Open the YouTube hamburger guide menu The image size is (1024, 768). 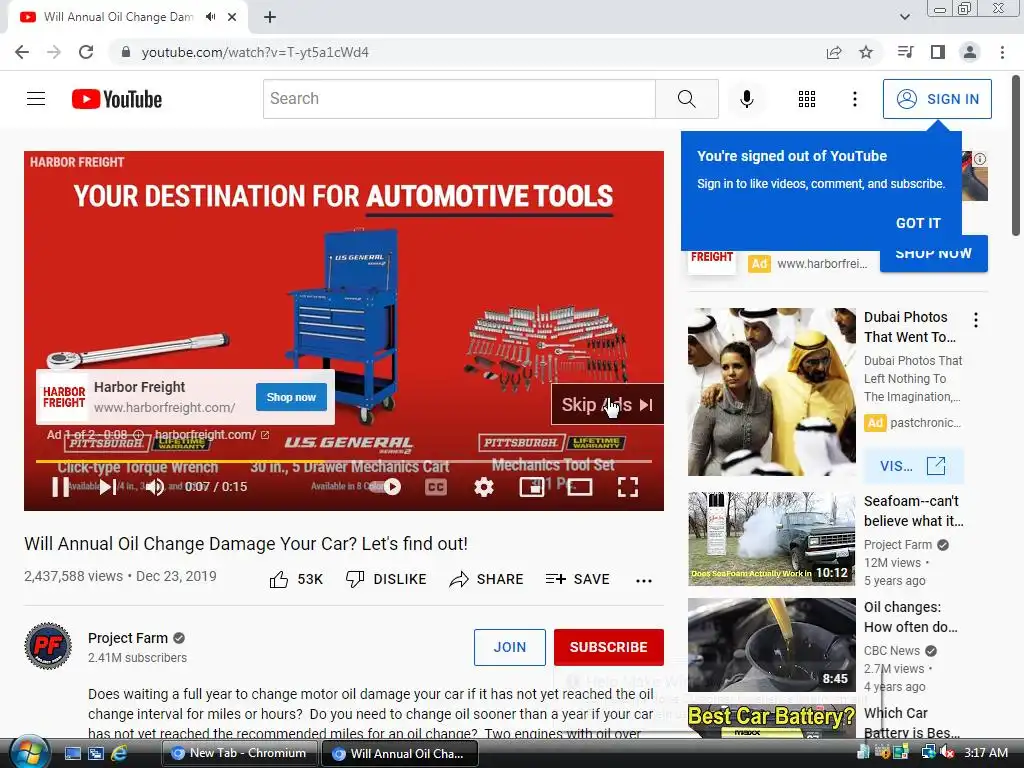pyautogui.click(x=36, y=99)
